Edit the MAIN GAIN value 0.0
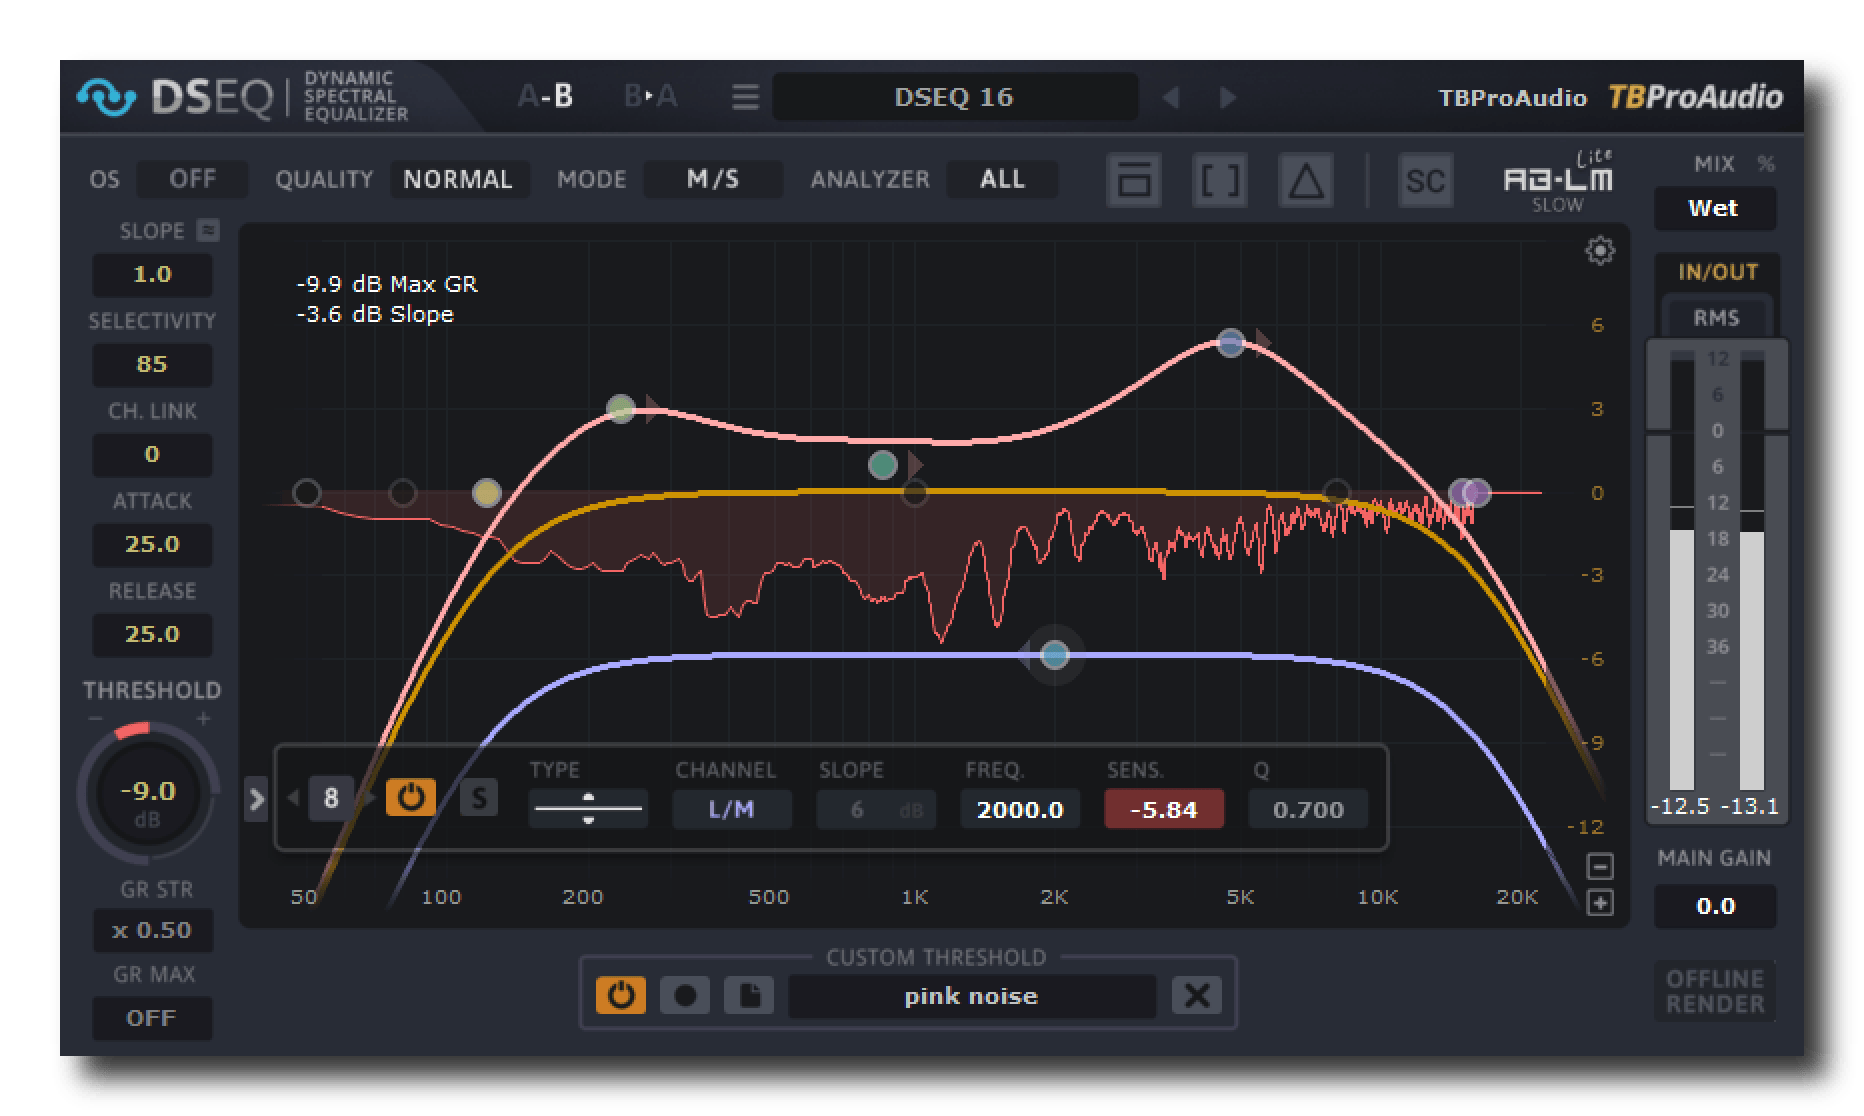Screen dimensions: 1864x1116 (1715, 906)
